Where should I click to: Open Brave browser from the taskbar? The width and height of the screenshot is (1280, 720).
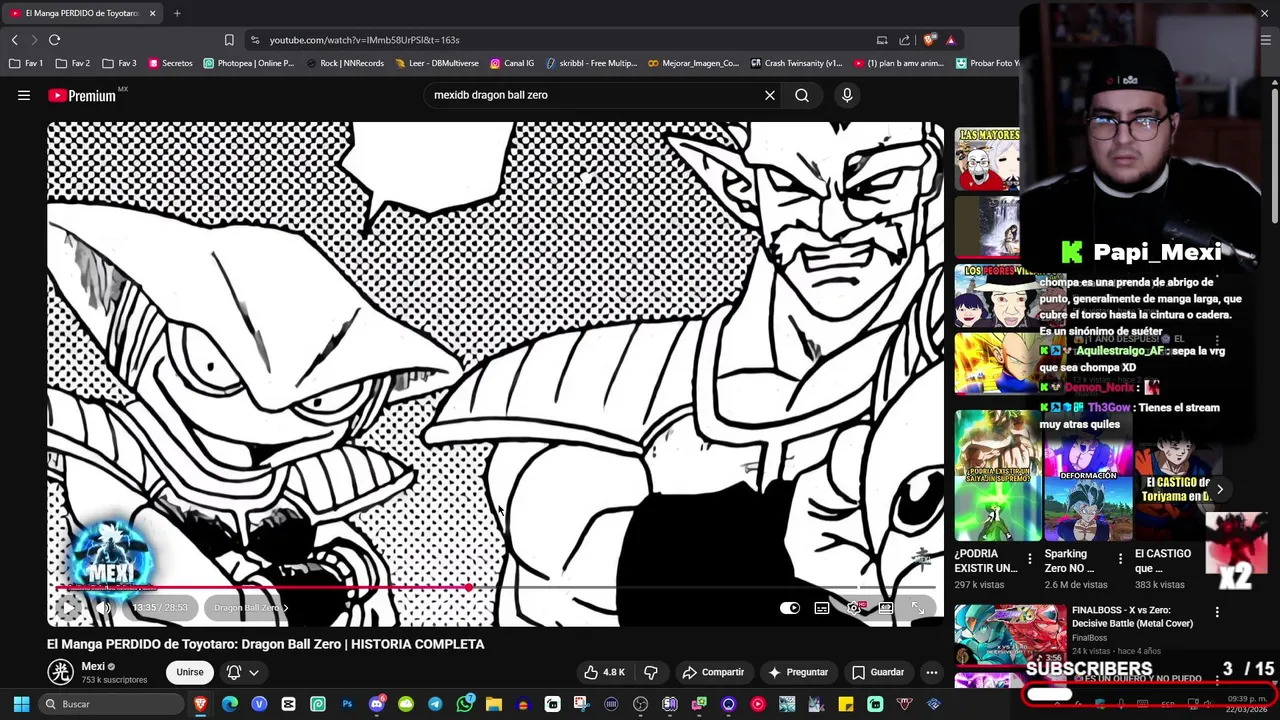[201, 704]
